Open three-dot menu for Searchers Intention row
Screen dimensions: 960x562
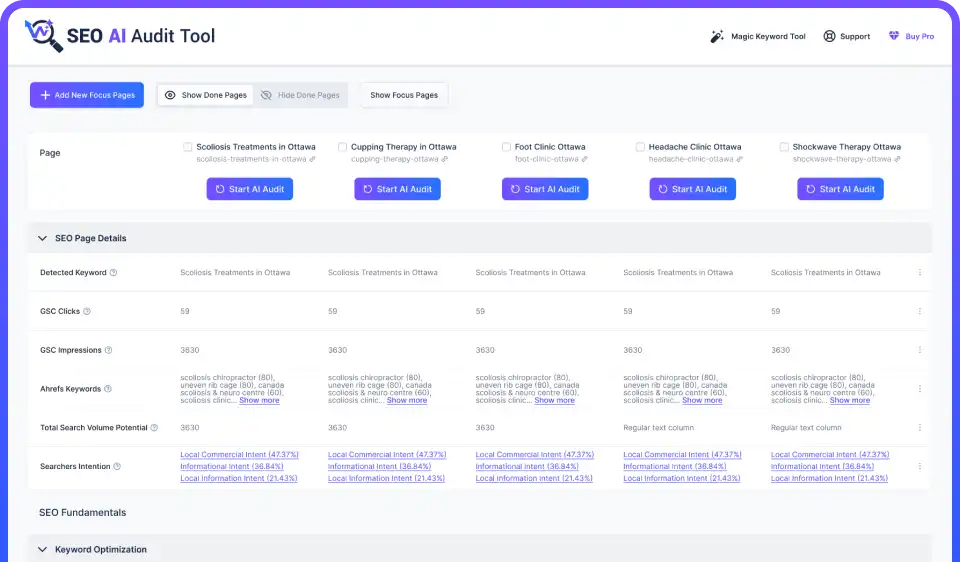pyautogui.click(x=920, y=466)
